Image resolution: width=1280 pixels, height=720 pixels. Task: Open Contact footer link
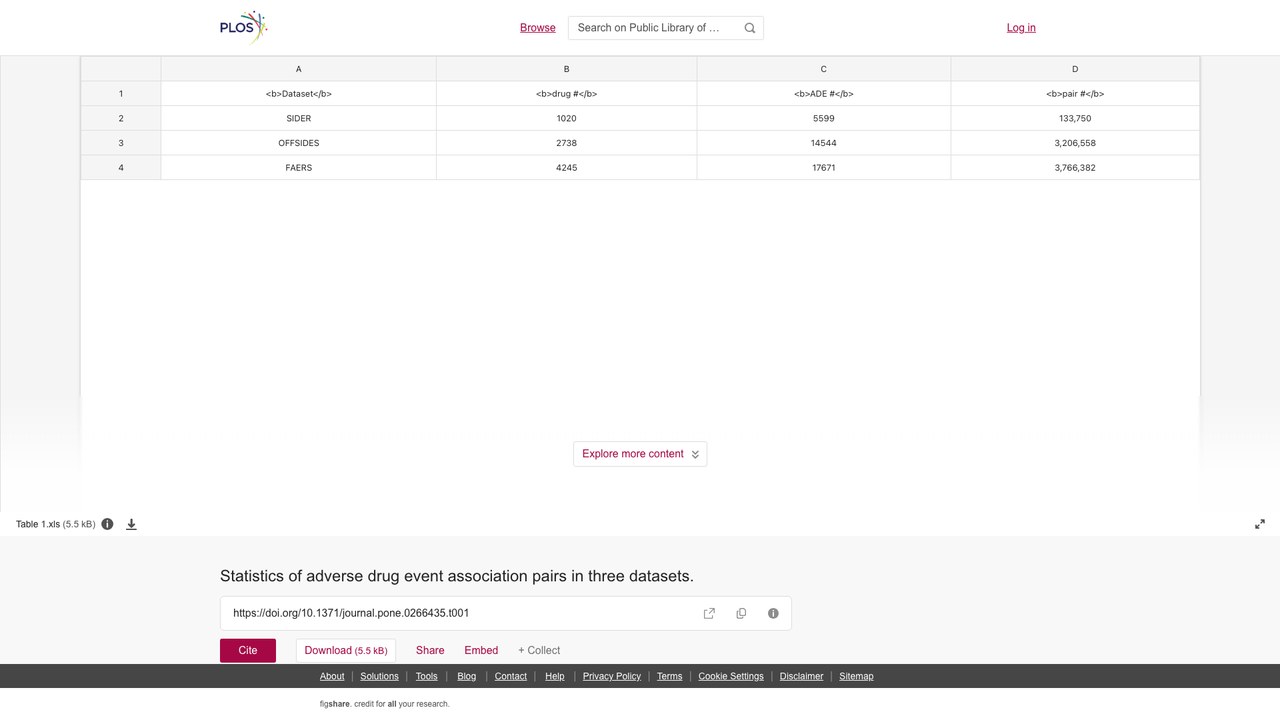click(511, 676)
